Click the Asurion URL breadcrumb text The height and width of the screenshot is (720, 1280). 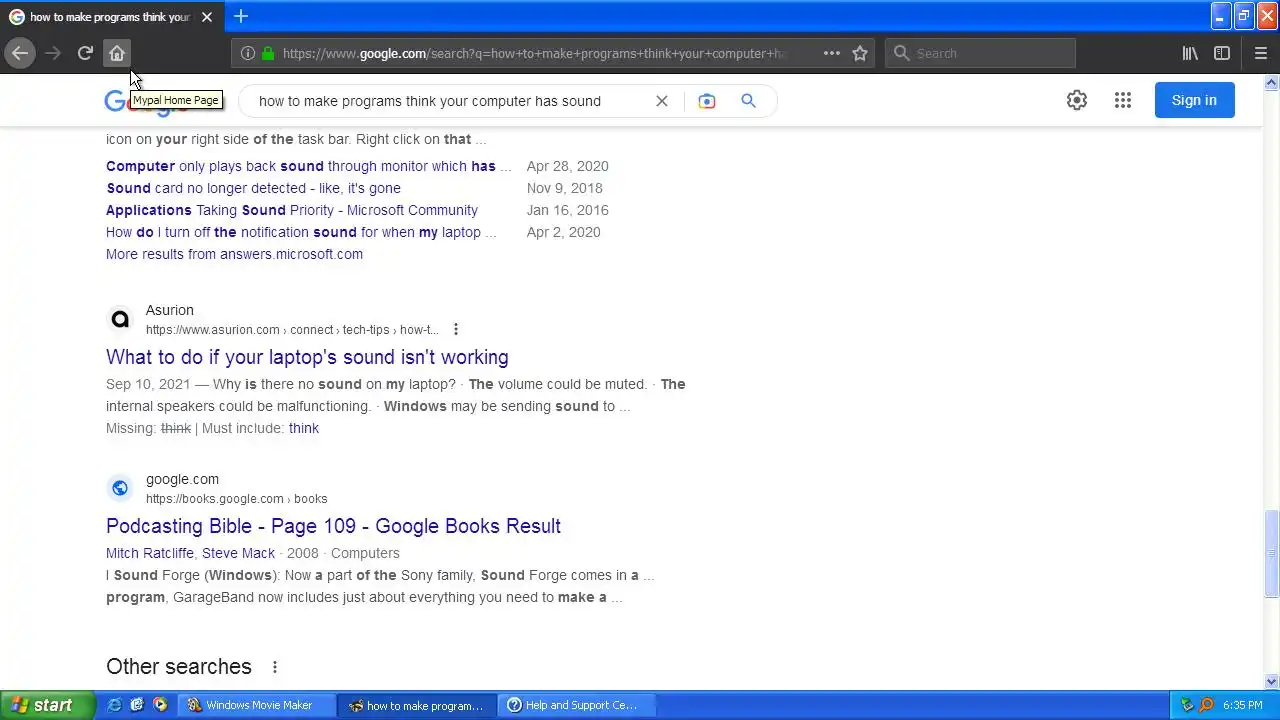coord(292,330)
